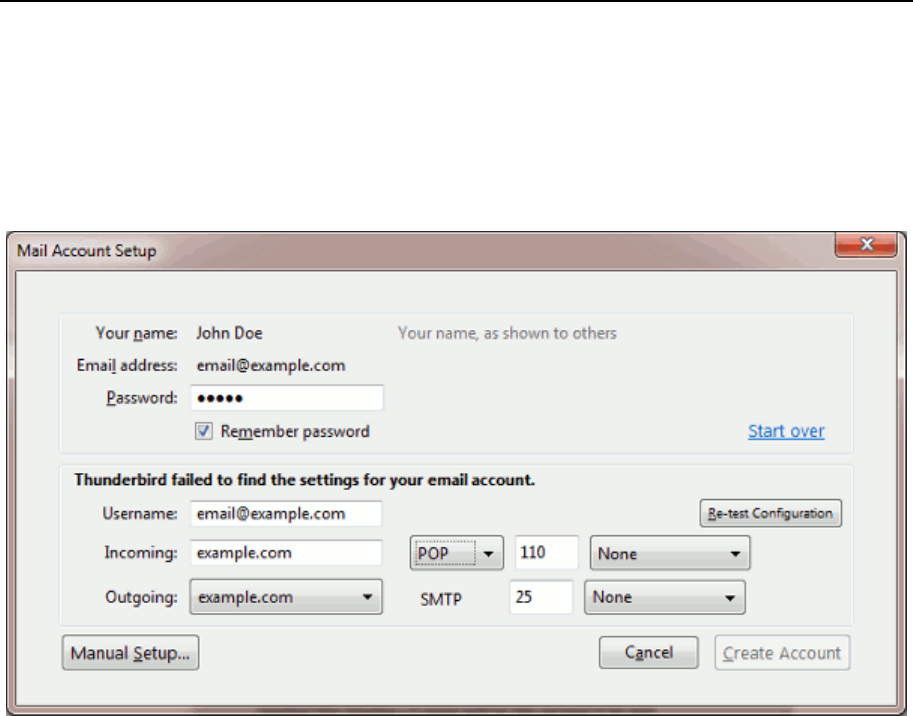The width and height of the screenshot is (913, 716).
Task: Click the Re-test Configuration button
Action: point(770,513)
